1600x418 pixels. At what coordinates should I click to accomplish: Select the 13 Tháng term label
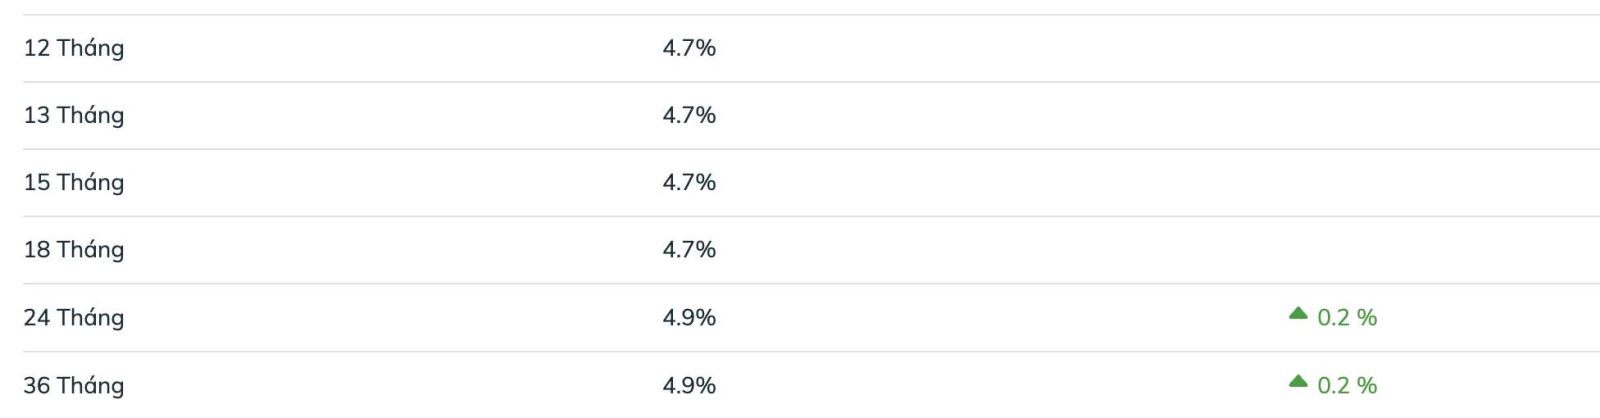click(74, 115)
